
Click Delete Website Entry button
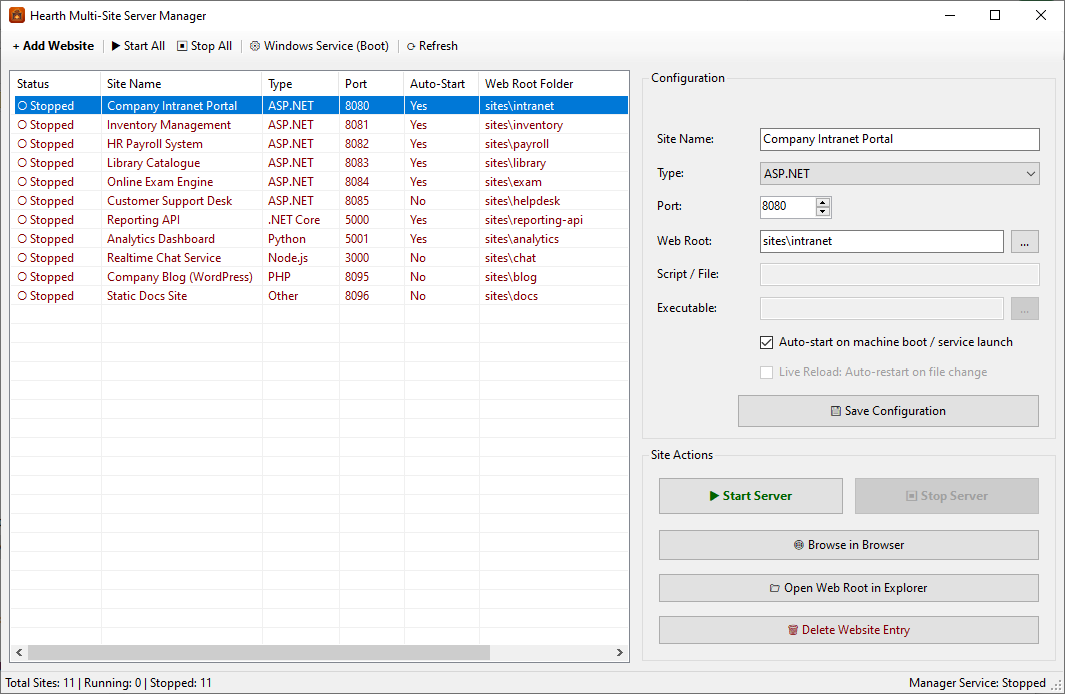click(x=848, y=630)
